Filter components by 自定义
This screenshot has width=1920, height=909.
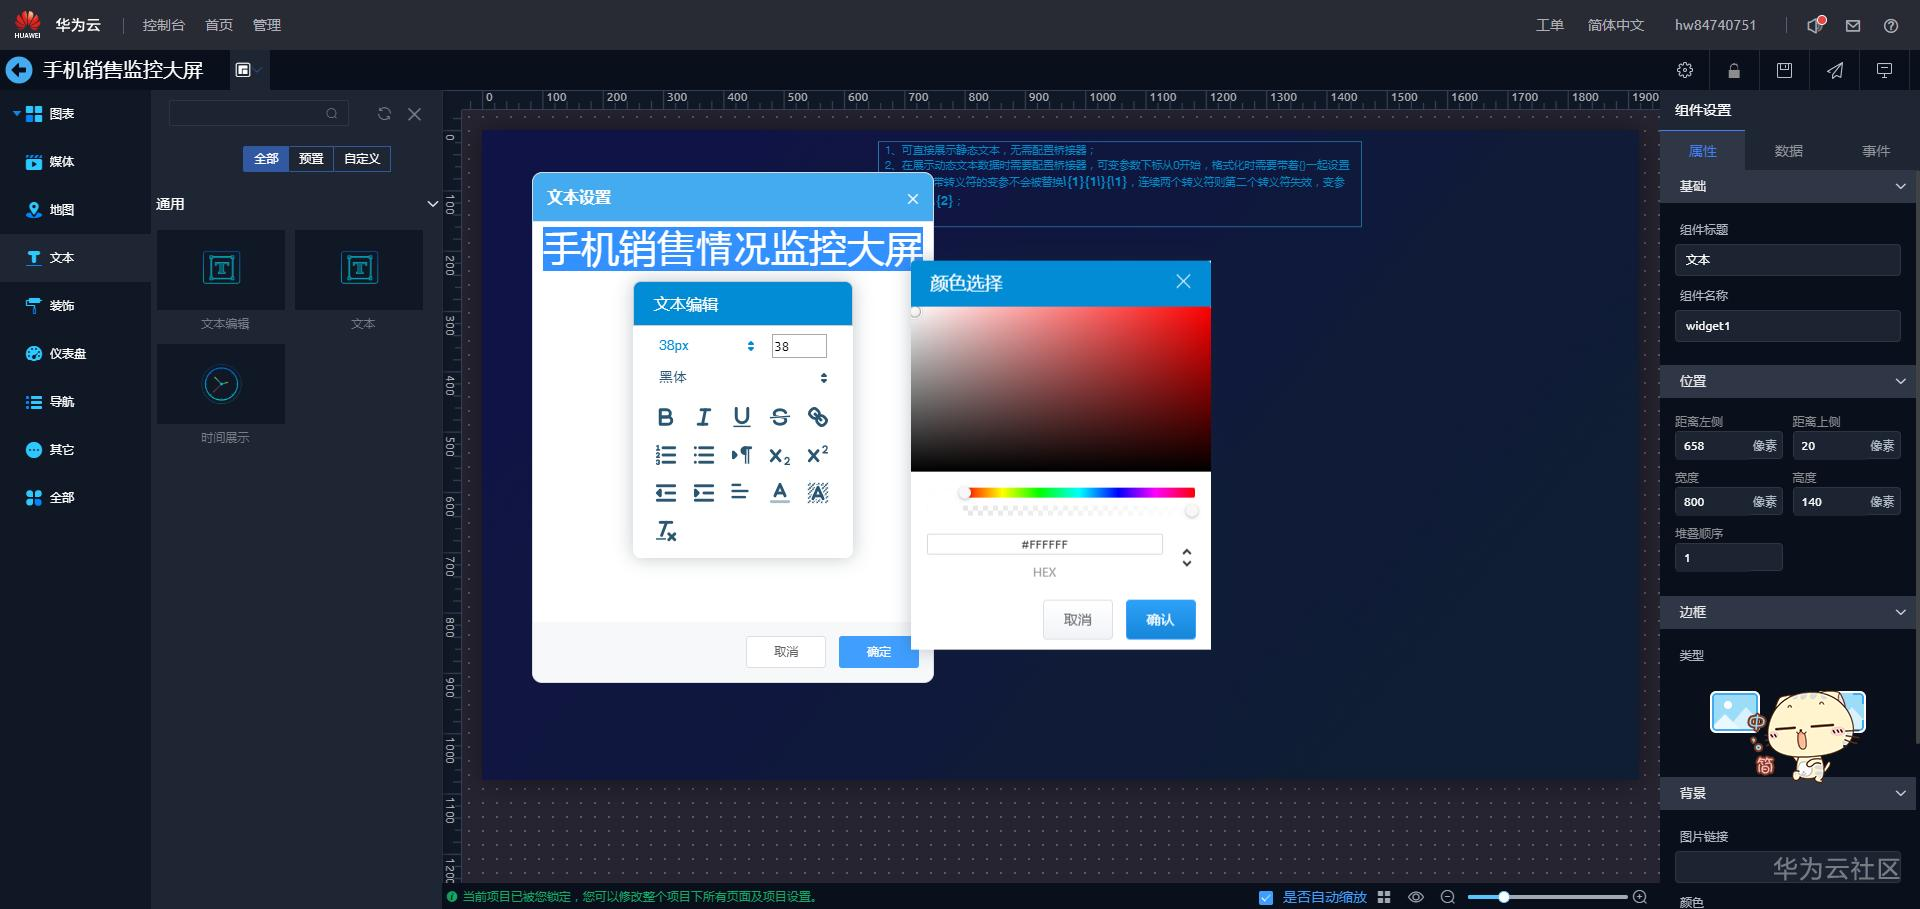pyautogui.click(x=362, y=159)
